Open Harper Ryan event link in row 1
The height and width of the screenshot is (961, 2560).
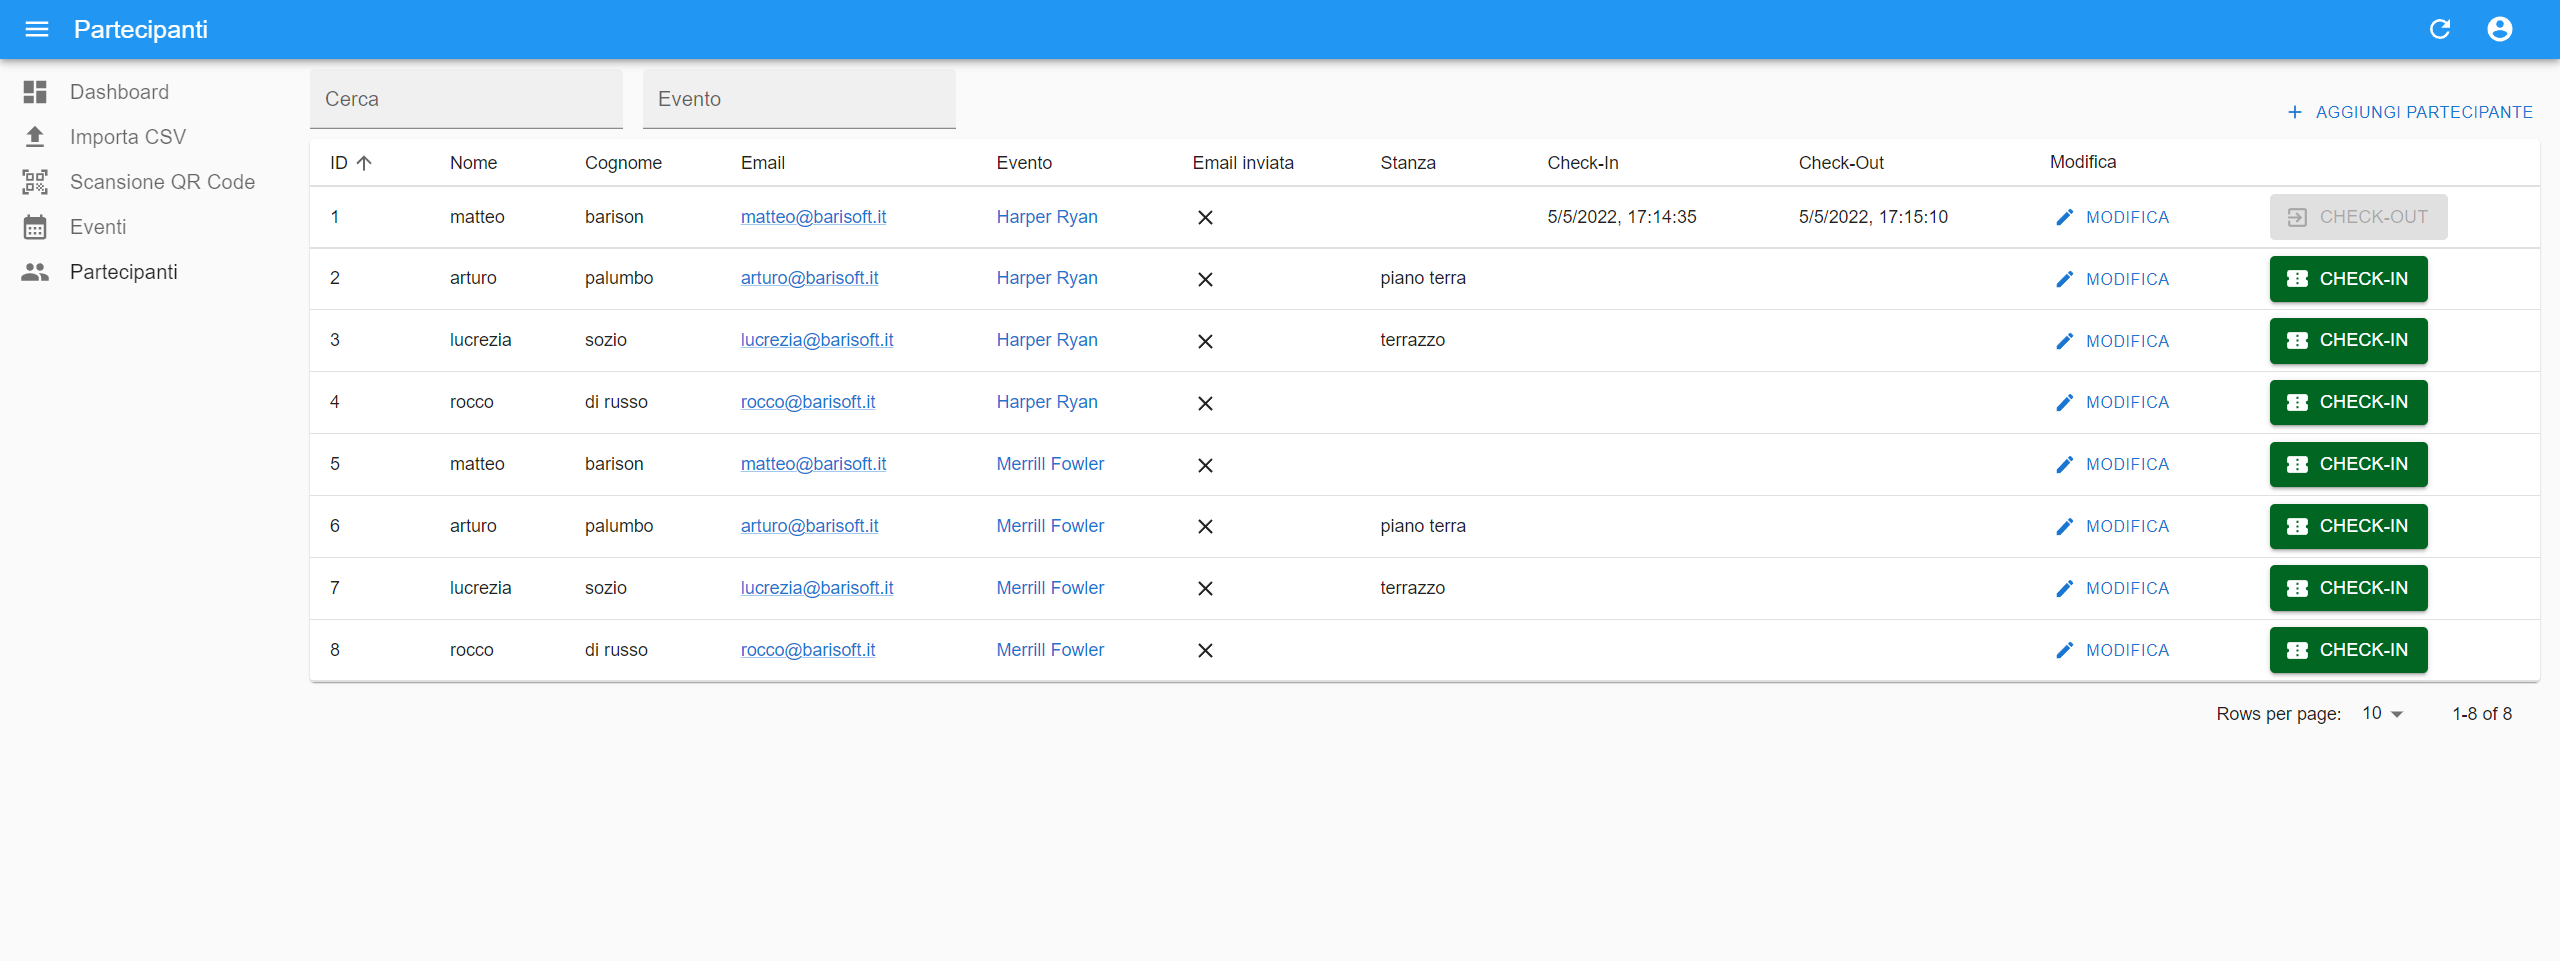click(1046, 217)
